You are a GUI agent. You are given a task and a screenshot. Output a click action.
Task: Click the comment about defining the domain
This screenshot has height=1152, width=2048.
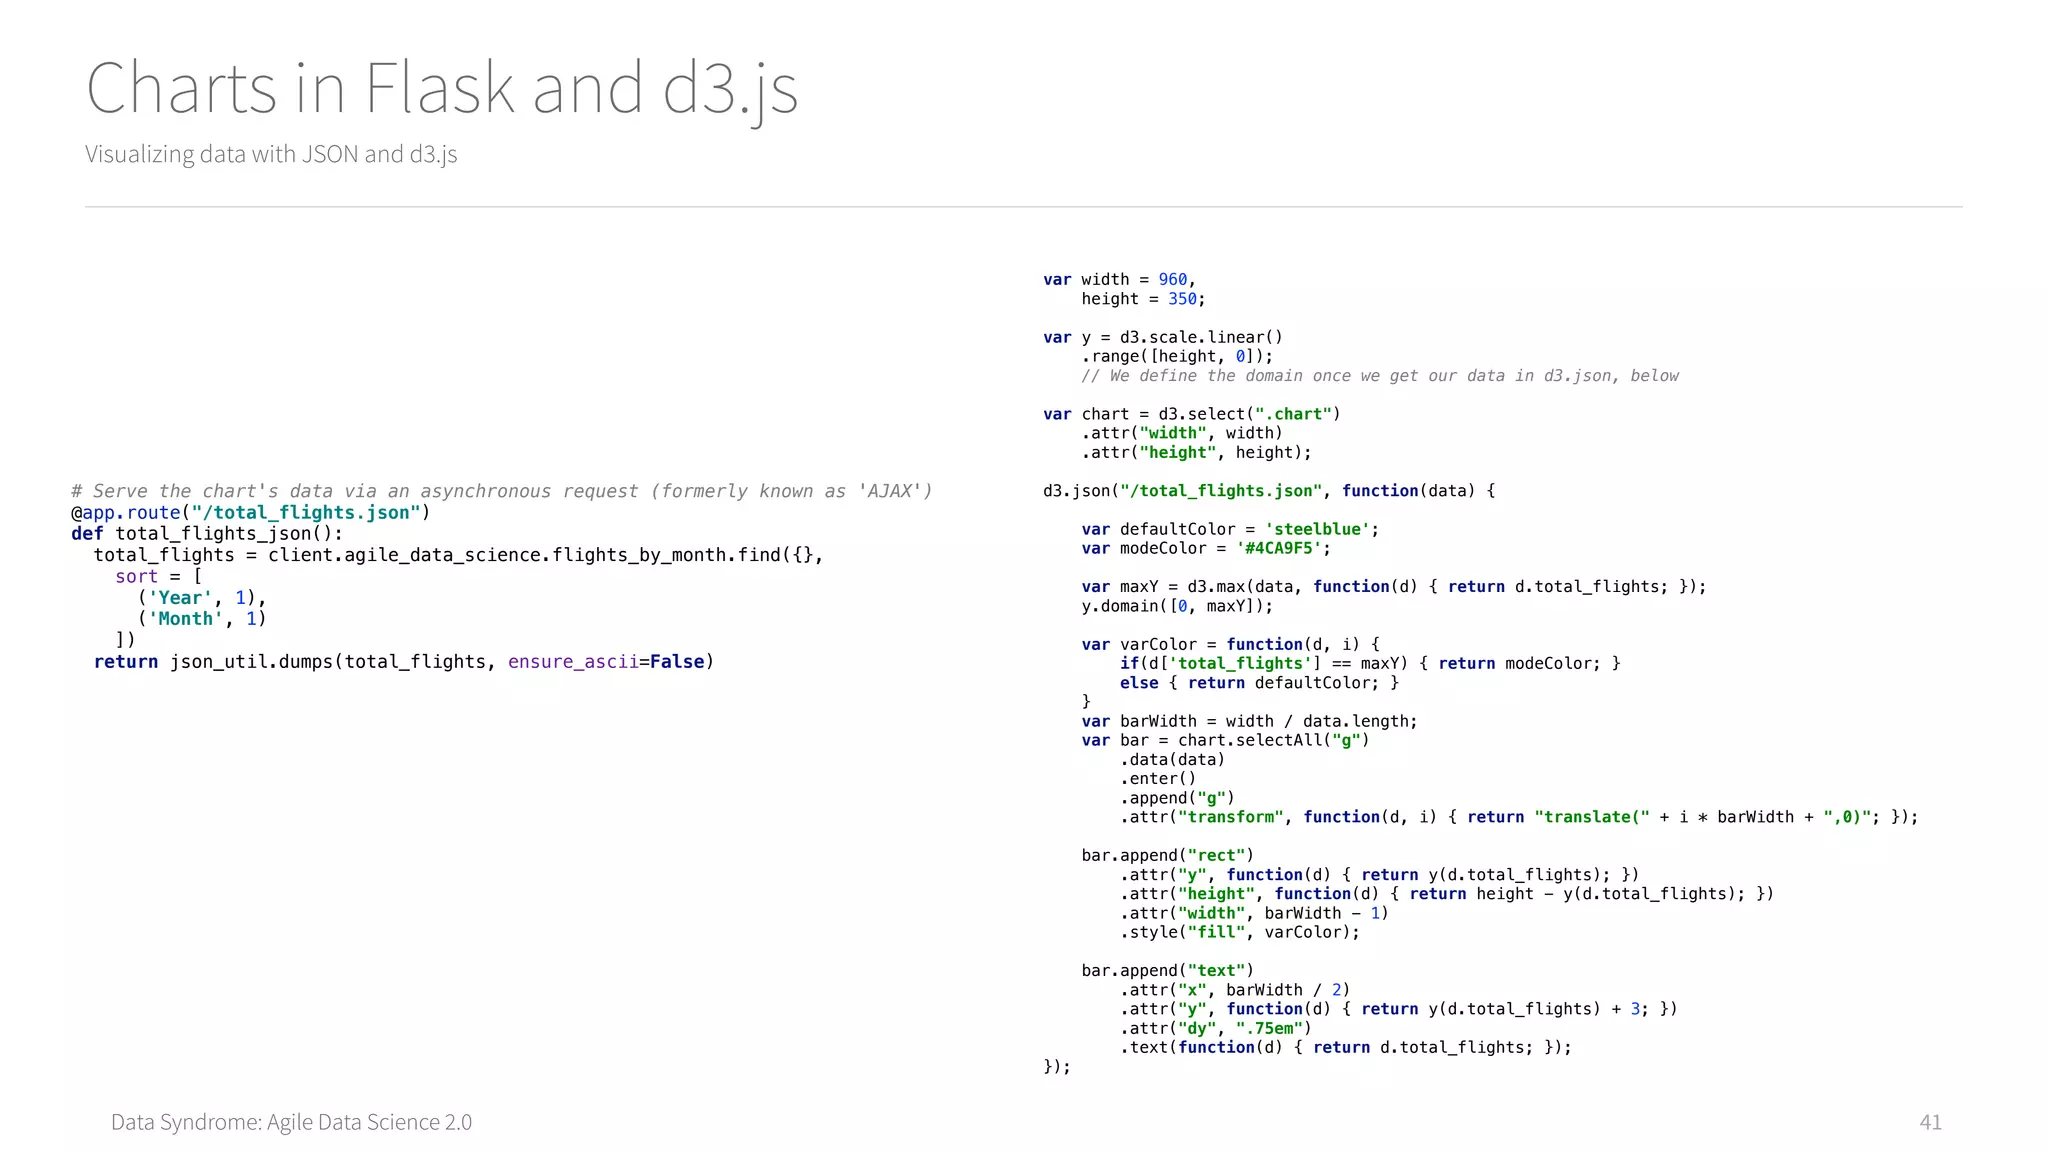(1379, 376)
